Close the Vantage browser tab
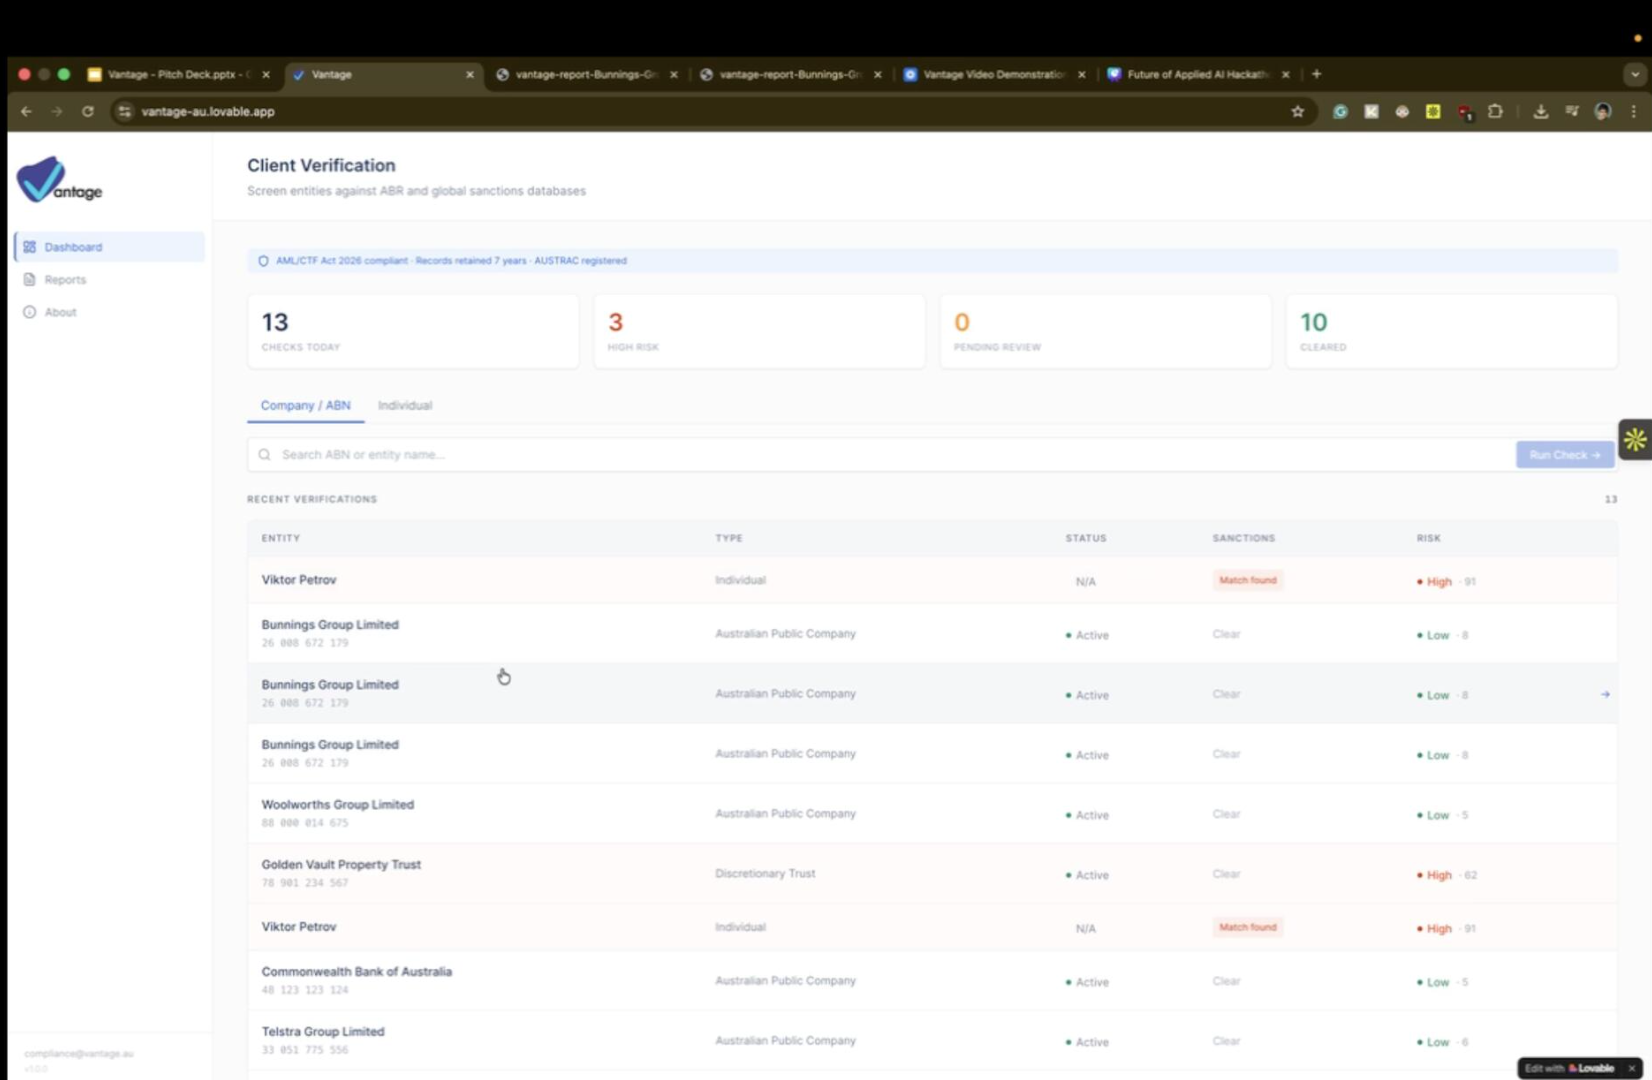This screenshot has height=1080, width=1652. point(470,74)
